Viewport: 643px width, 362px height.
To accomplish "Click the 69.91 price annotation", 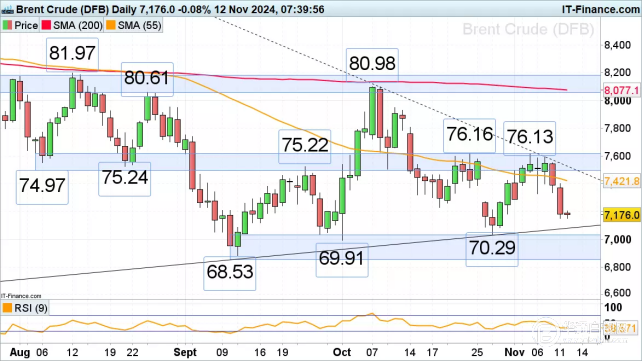I will (x=342, y=259).
